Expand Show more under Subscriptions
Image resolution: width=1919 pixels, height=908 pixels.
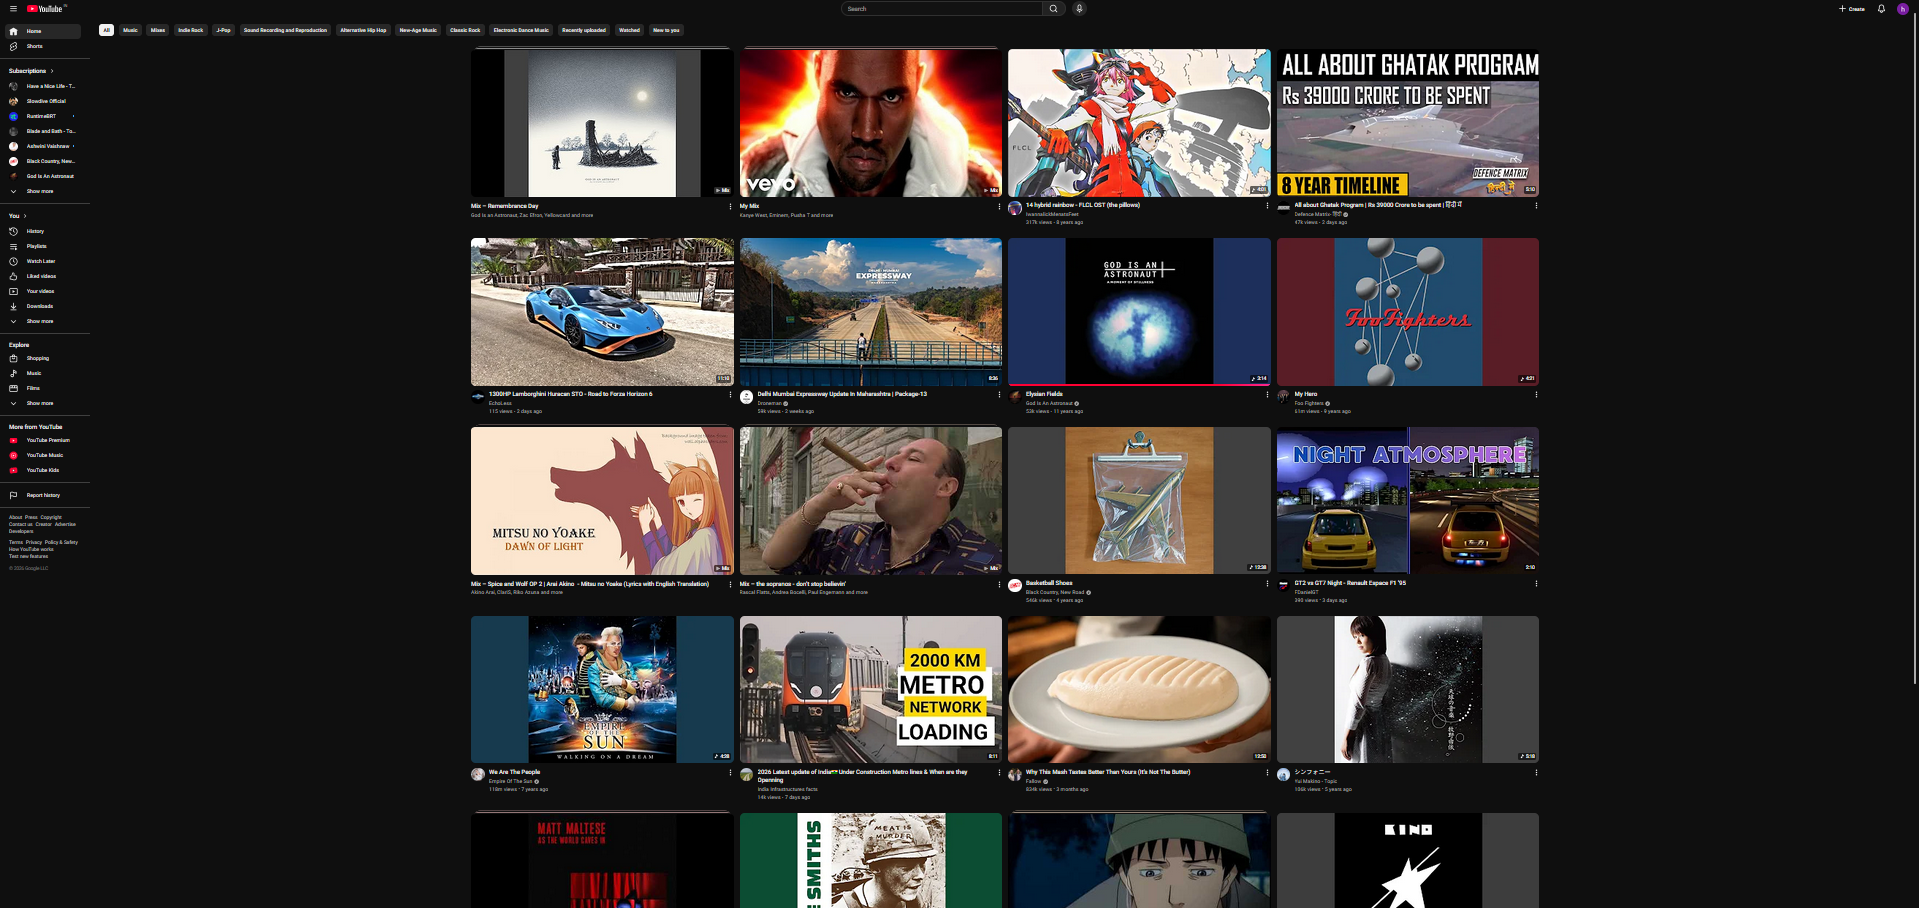[39, 191]
